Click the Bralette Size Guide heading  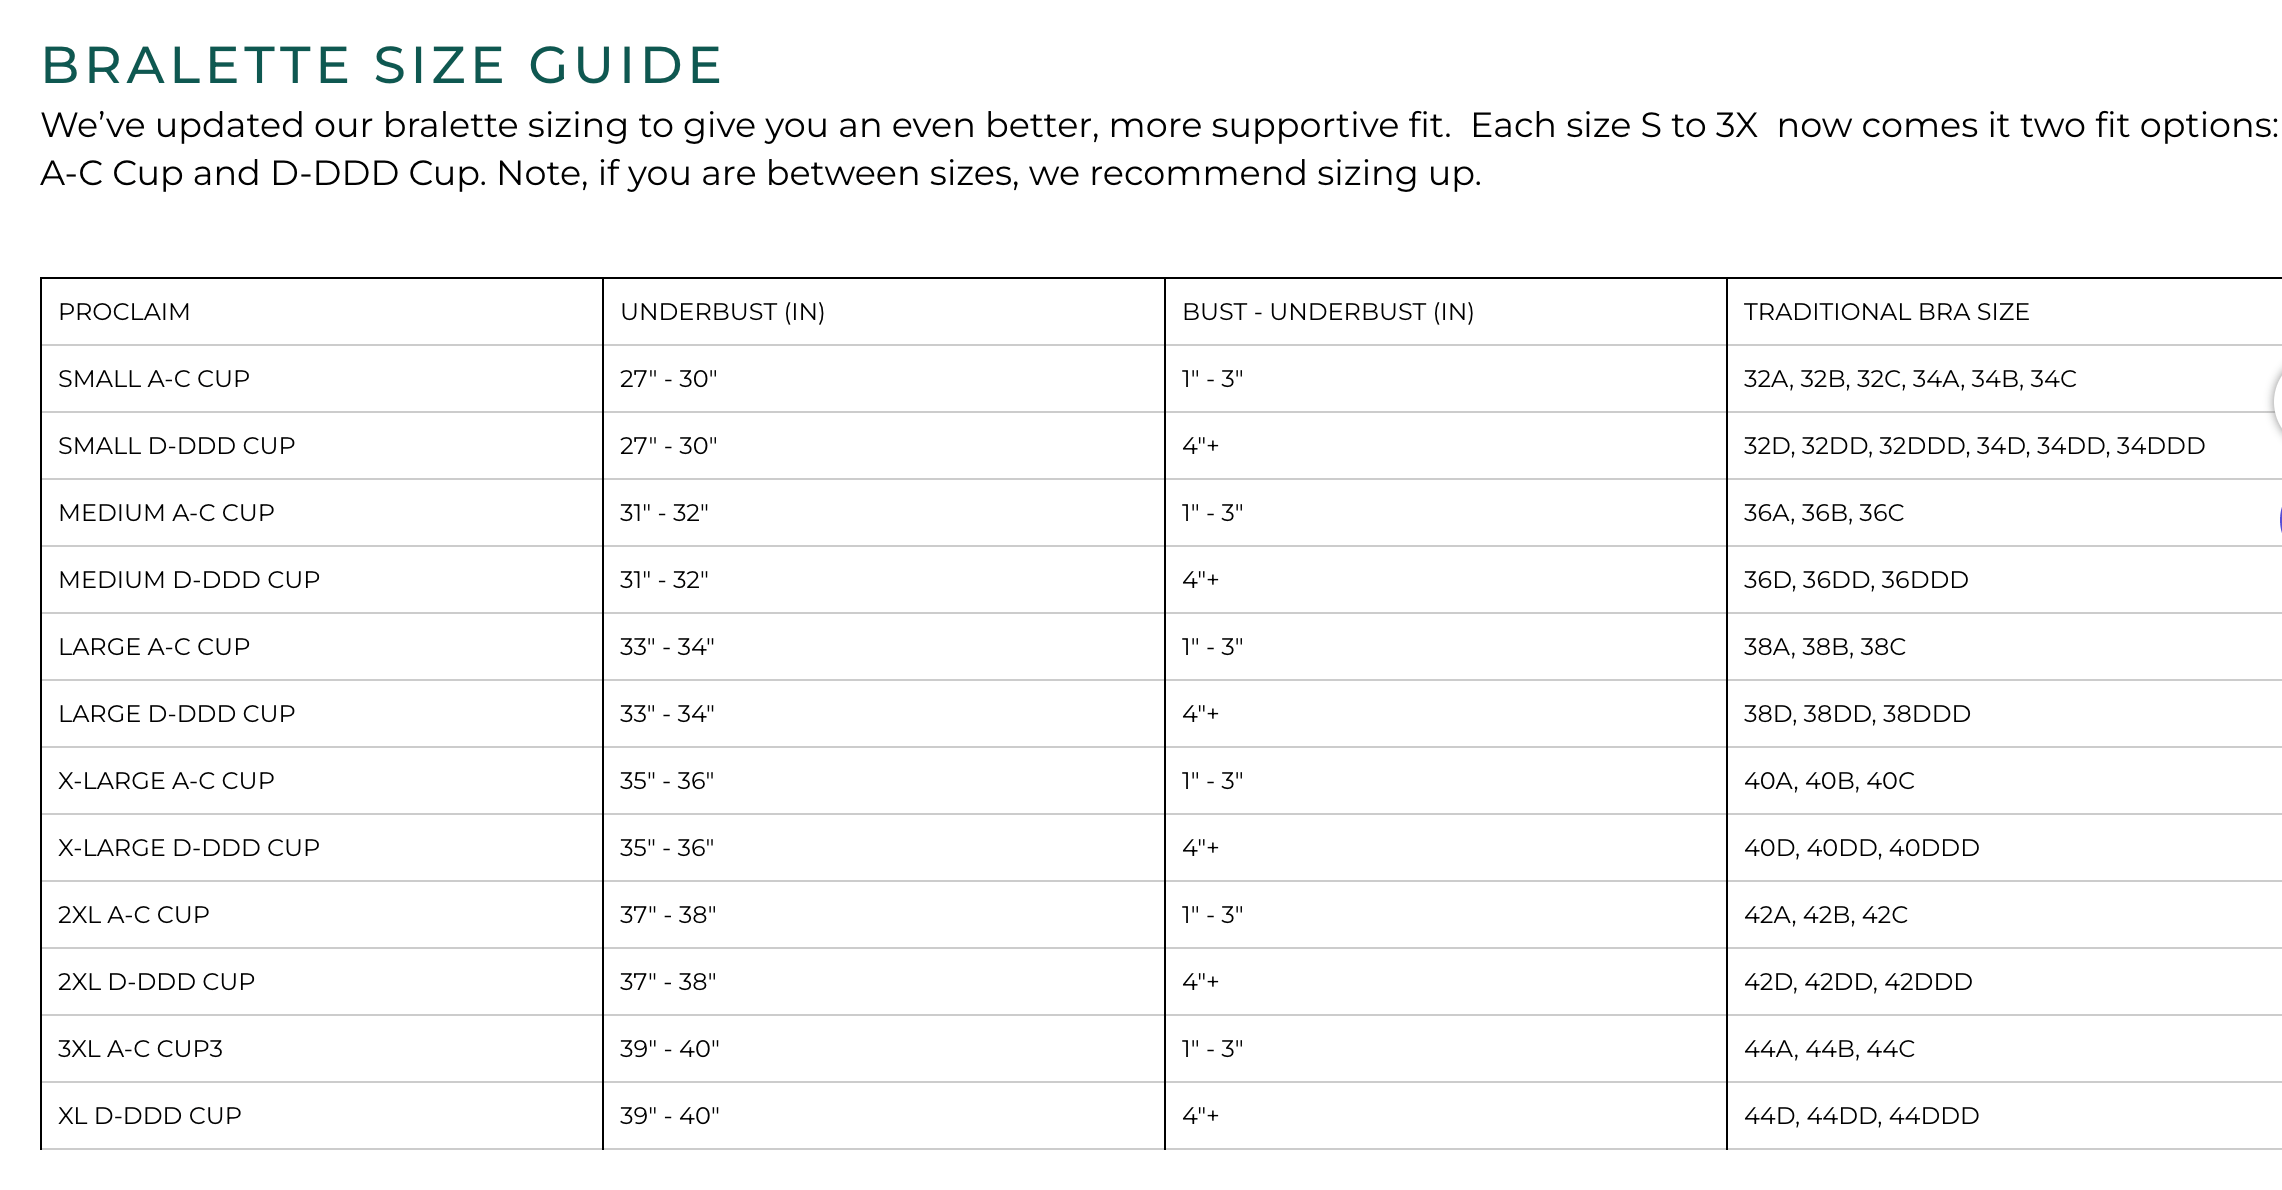click(382, 66)
